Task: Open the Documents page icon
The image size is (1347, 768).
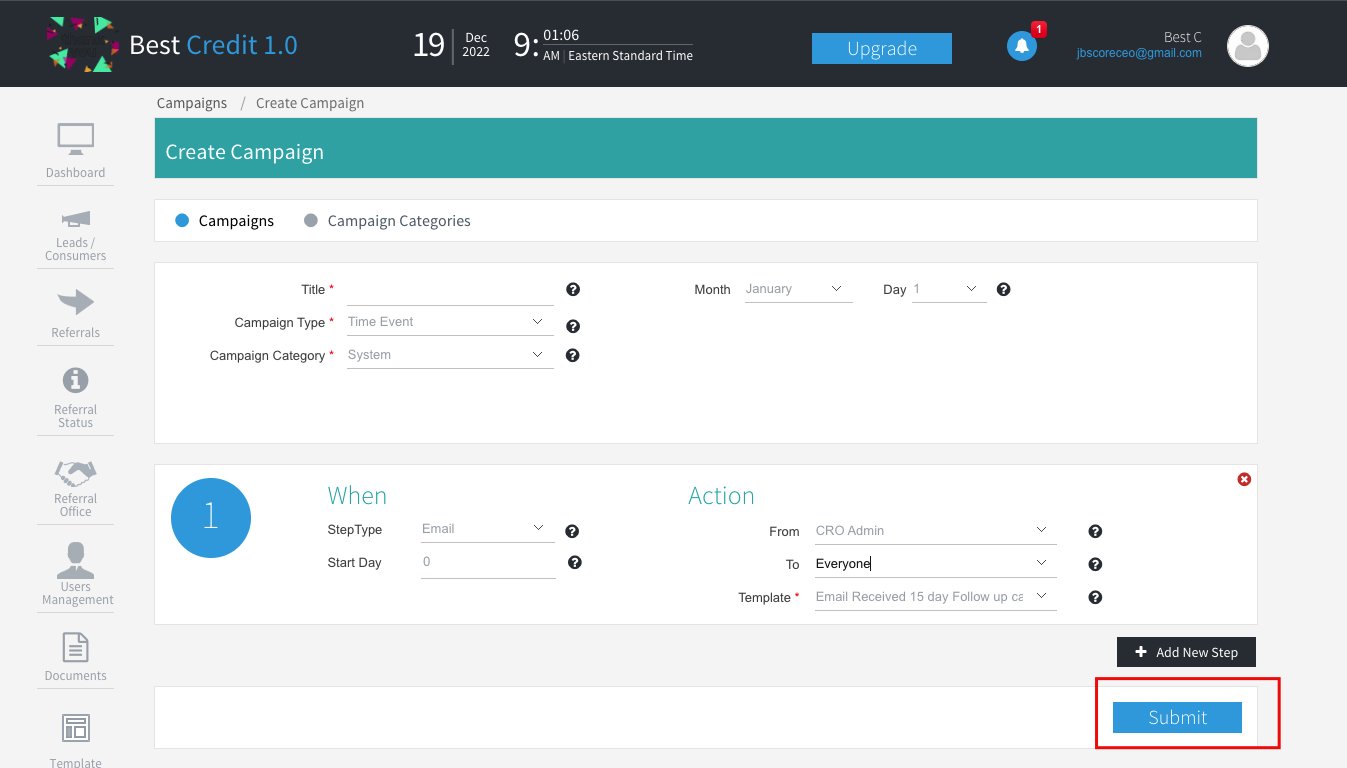Action: [75, 647]
